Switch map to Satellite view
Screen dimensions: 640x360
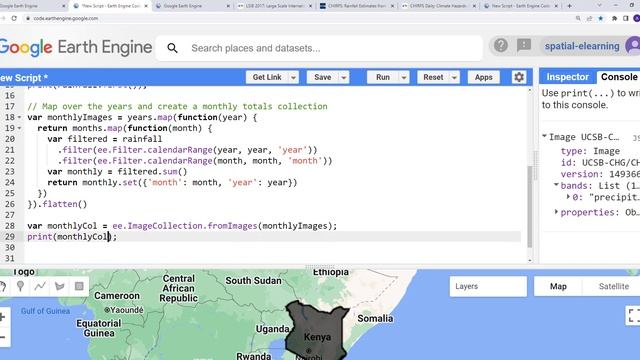613,286
